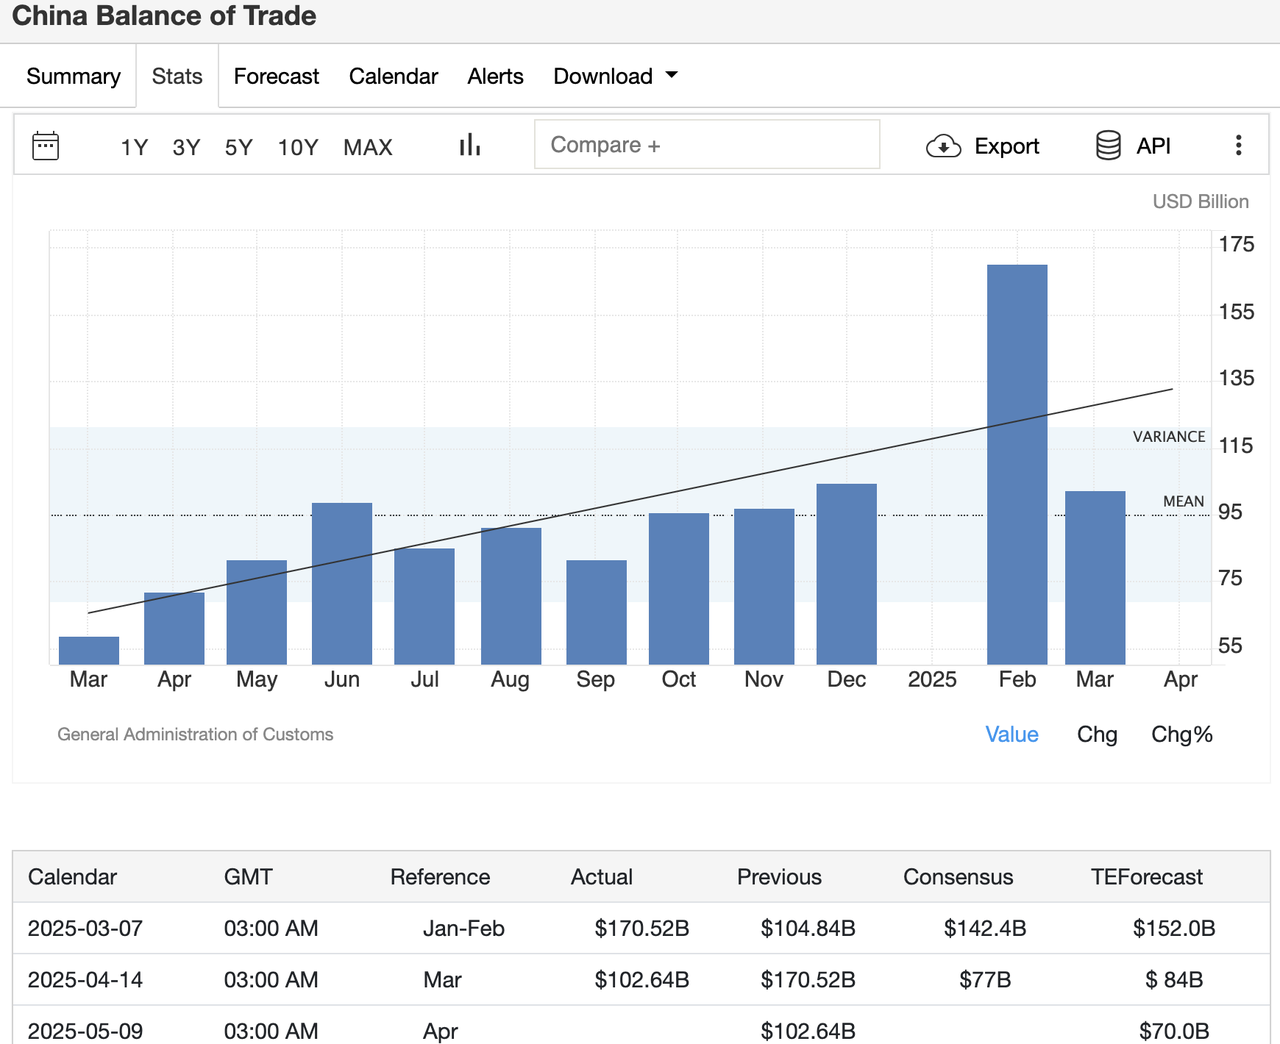
Task: Select the MAX time range
Action: pyautogui.click(x=367, y=147)
